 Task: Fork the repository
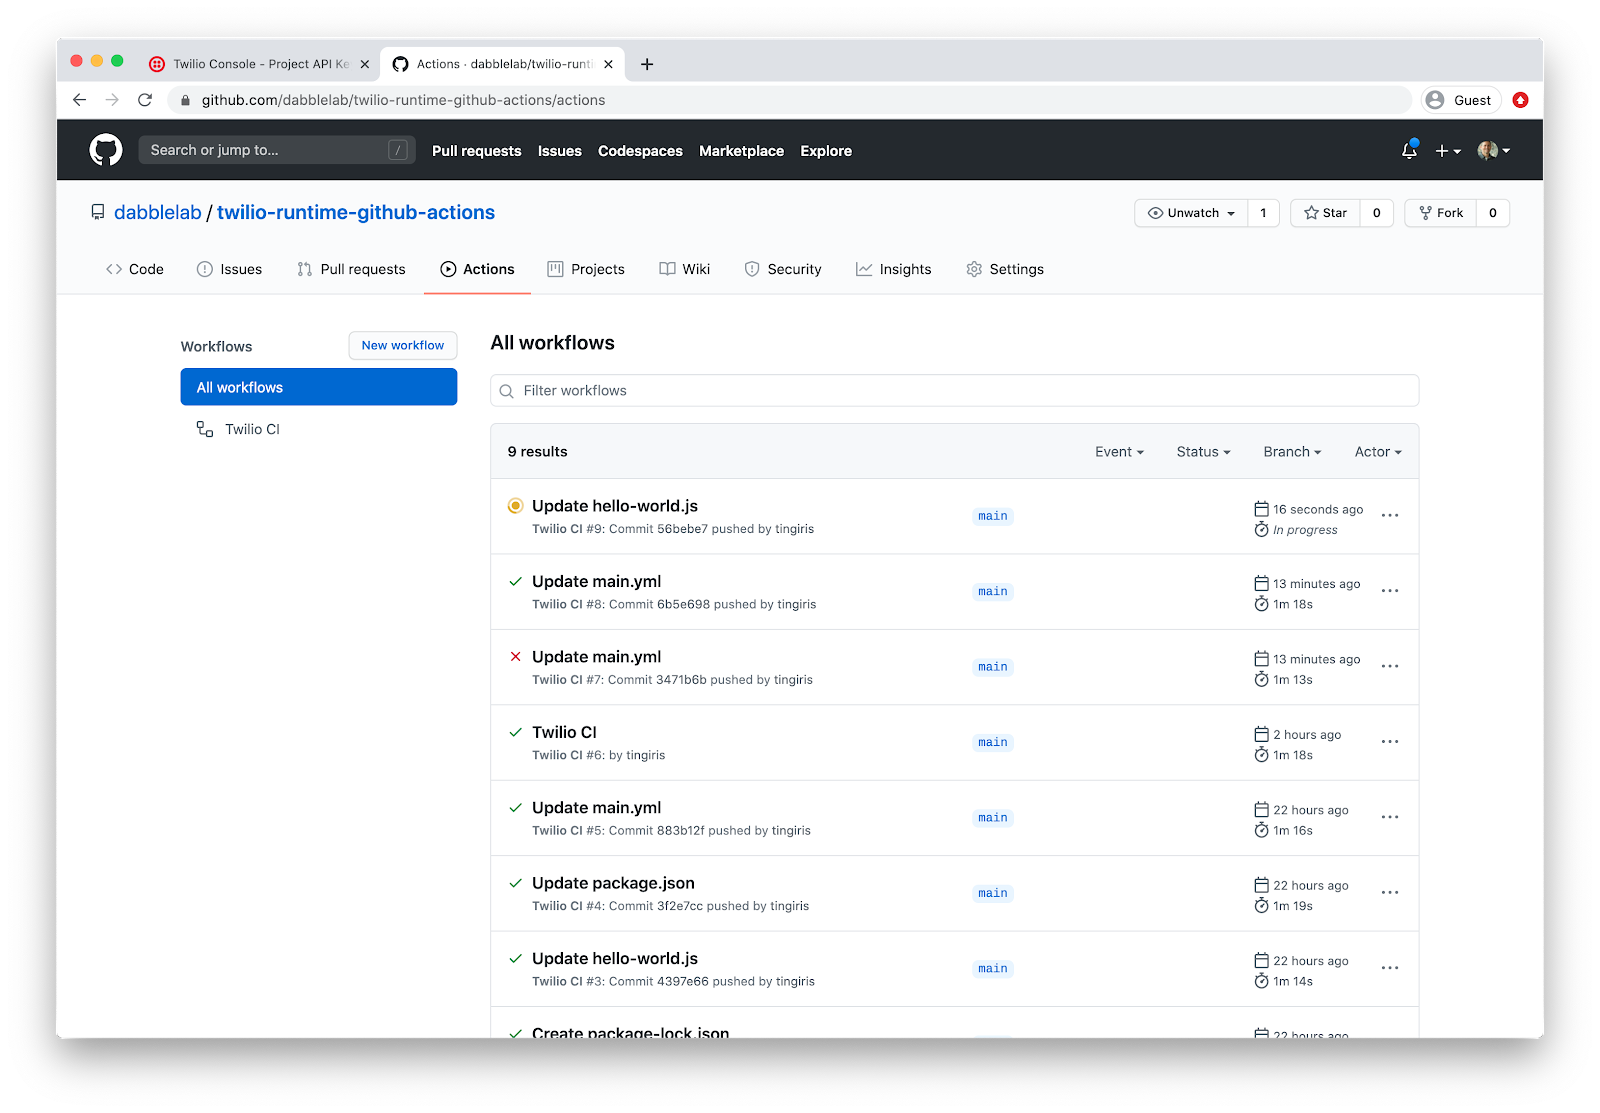pyautogui.click(x=1441, y=213)
